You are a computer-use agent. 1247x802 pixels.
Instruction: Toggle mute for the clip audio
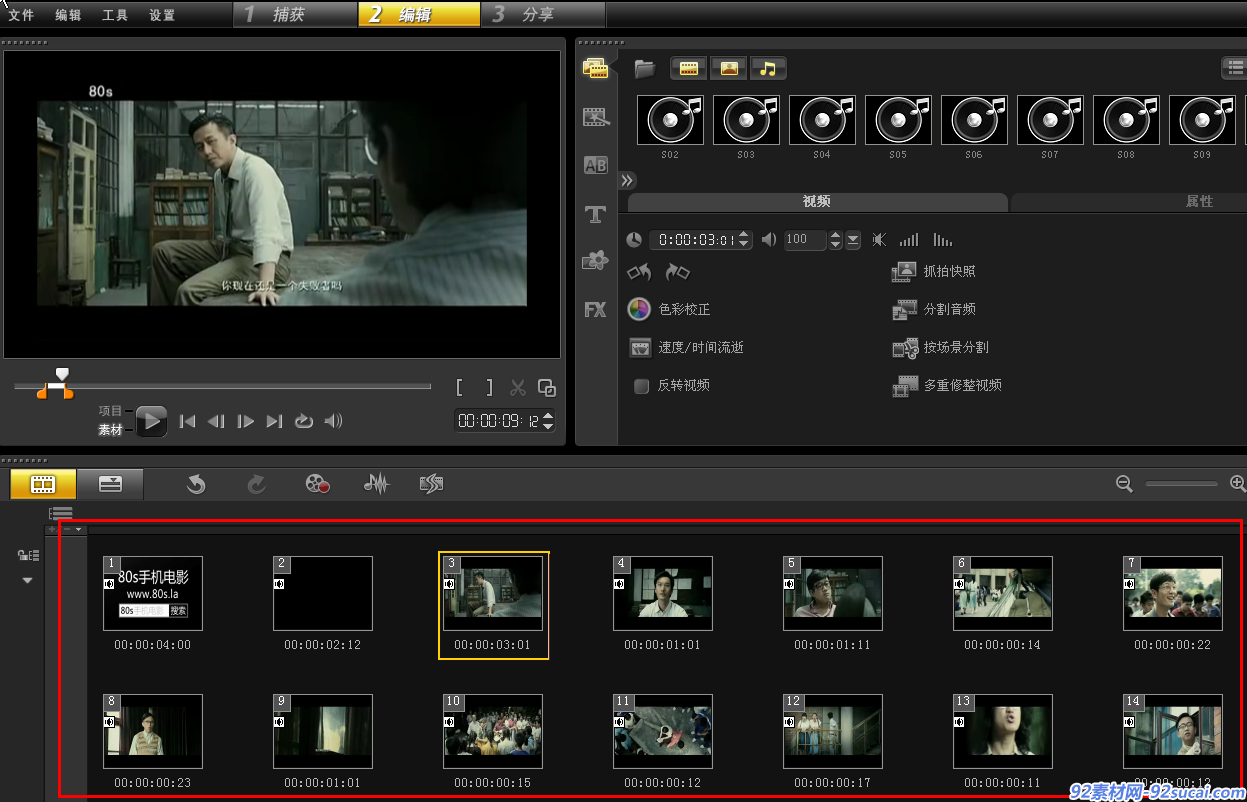[878, 240]
